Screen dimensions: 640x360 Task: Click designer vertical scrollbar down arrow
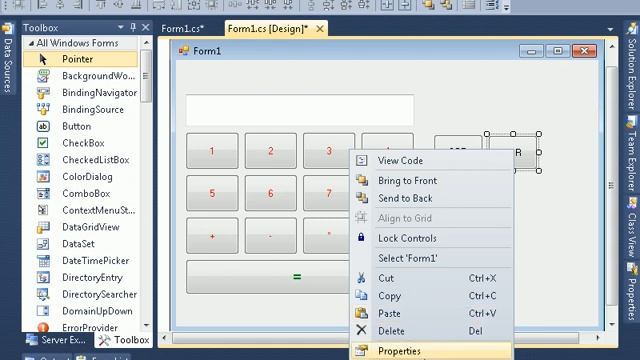(612, 324)
